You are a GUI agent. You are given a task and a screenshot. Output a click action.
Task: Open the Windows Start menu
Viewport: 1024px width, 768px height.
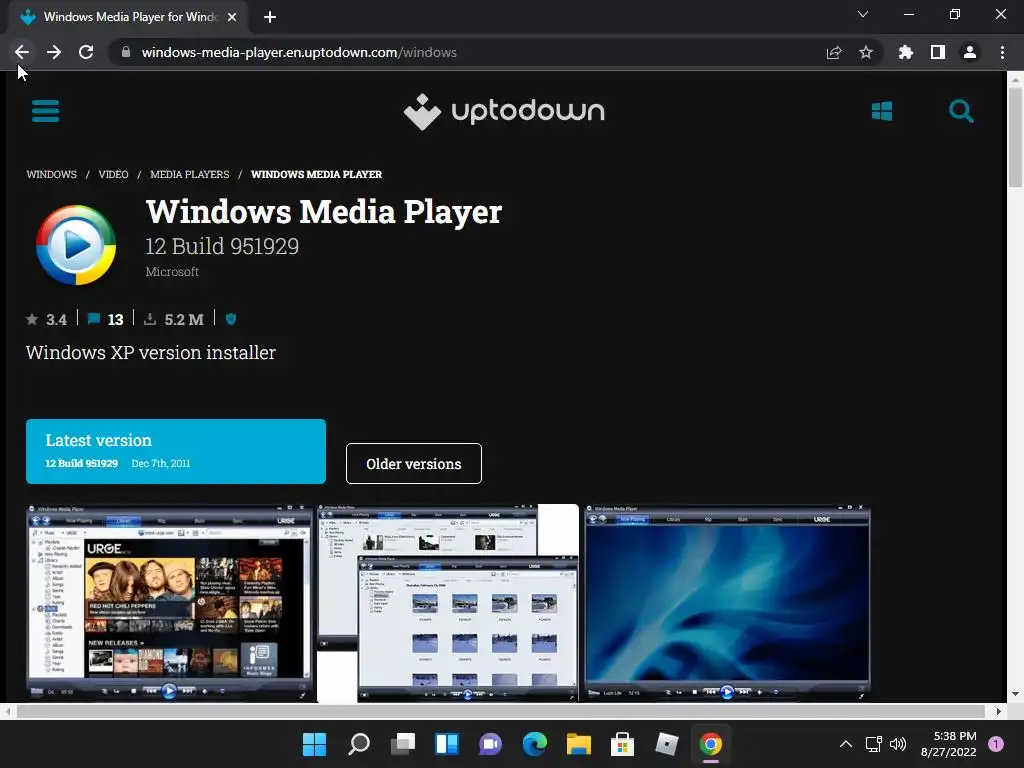tap(314, 744)
